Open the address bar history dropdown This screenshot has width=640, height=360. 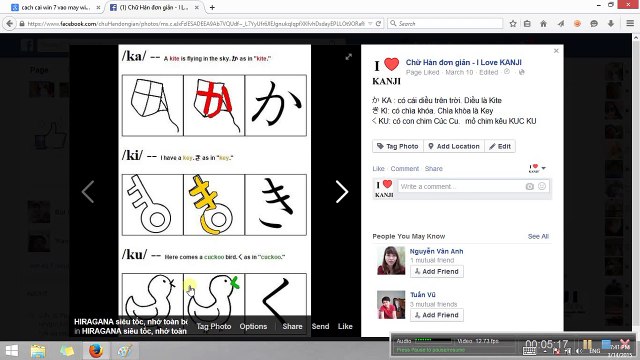(x=370, y=24)
